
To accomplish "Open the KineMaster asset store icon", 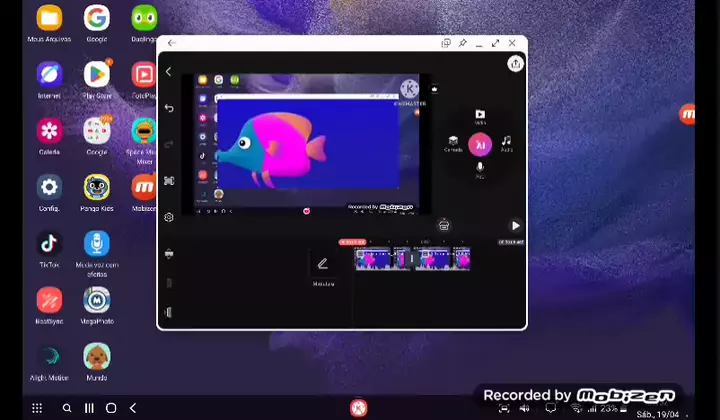I will [444, 225].
